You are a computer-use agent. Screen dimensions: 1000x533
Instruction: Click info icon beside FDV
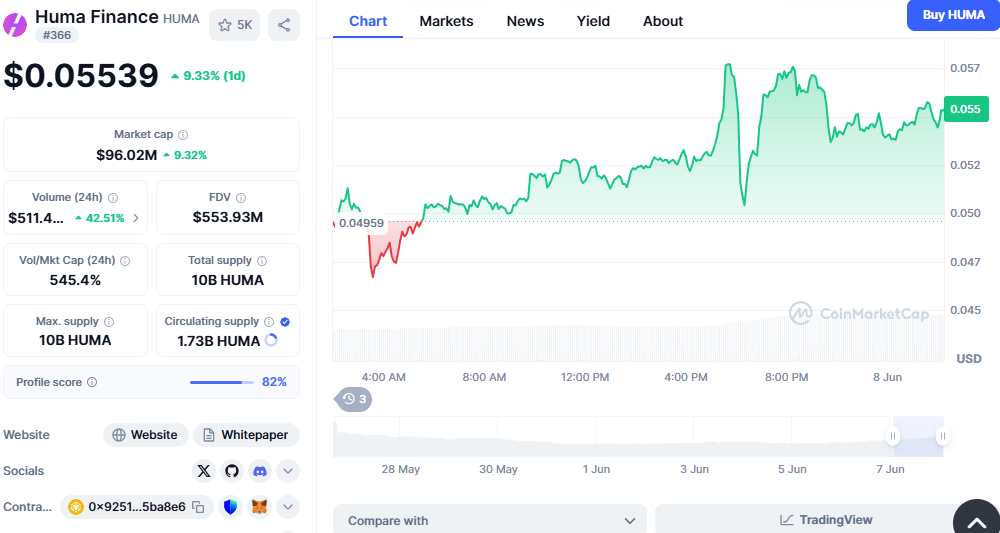click(x=240, y=198)
